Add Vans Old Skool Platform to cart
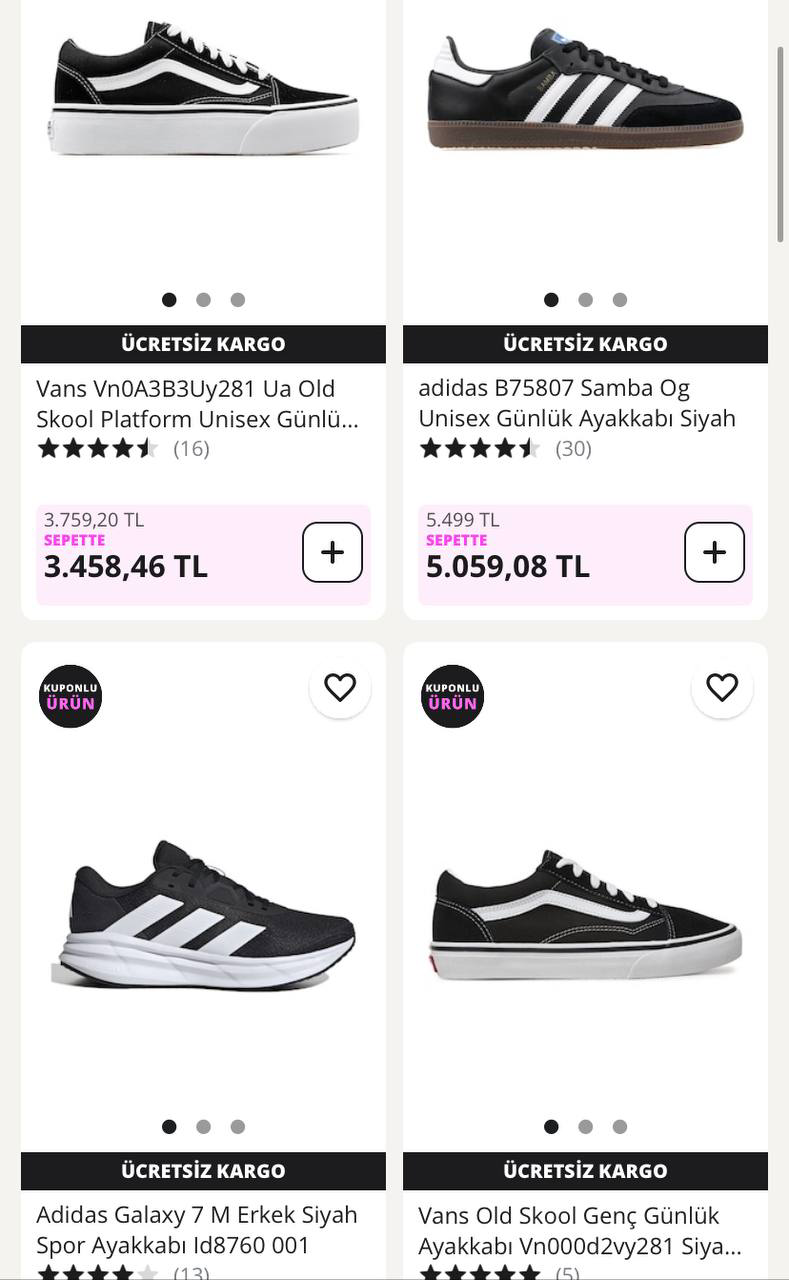The image size is (789, 1280). pyautogui.click(x=332, y=552)
